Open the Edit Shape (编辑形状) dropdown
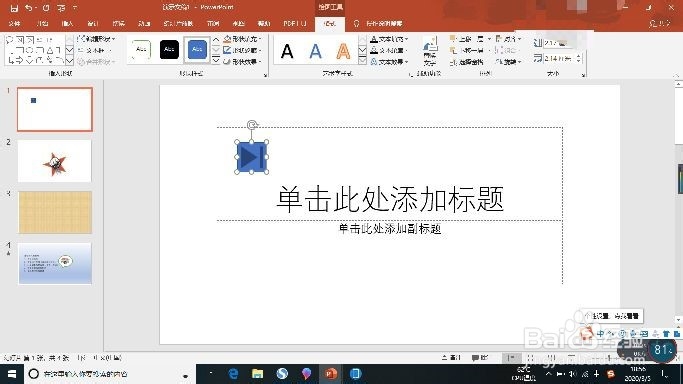The height and width of the screenshot is (384, 683). tap(96, 39)
